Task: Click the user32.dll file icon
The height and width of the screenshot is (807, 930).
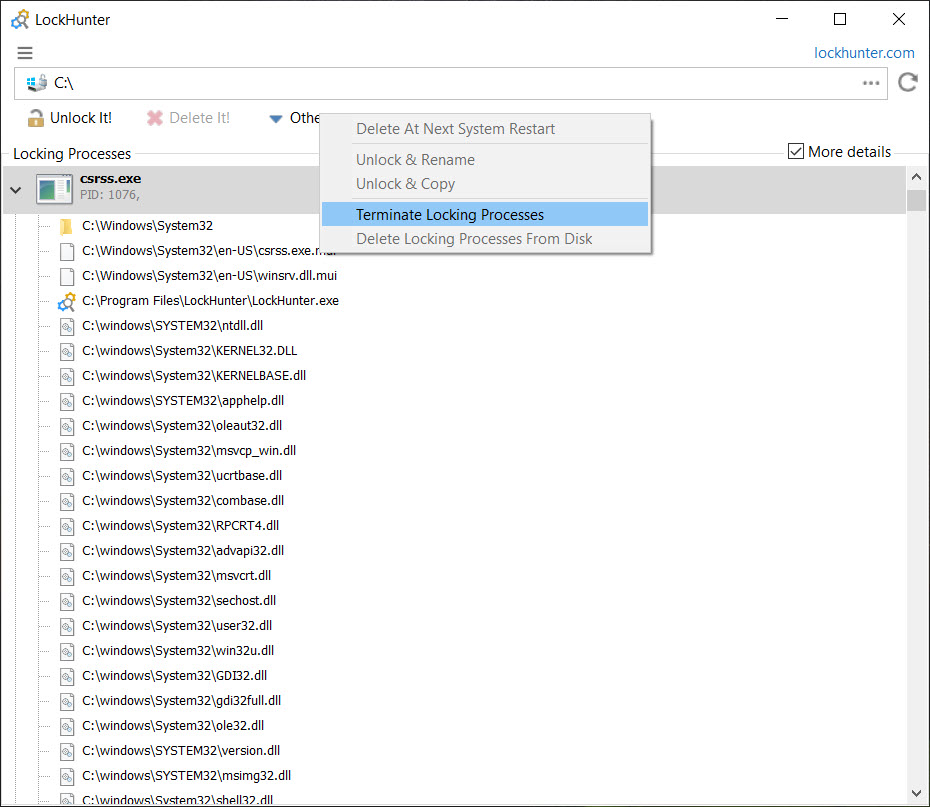Action: 67,626
